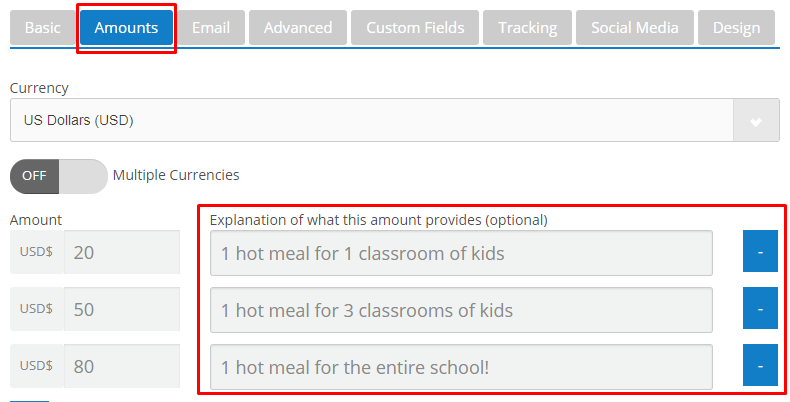The image size is (790, 402).
Task: Remove the 20 dollar amount row
Action: coord(760,253)
